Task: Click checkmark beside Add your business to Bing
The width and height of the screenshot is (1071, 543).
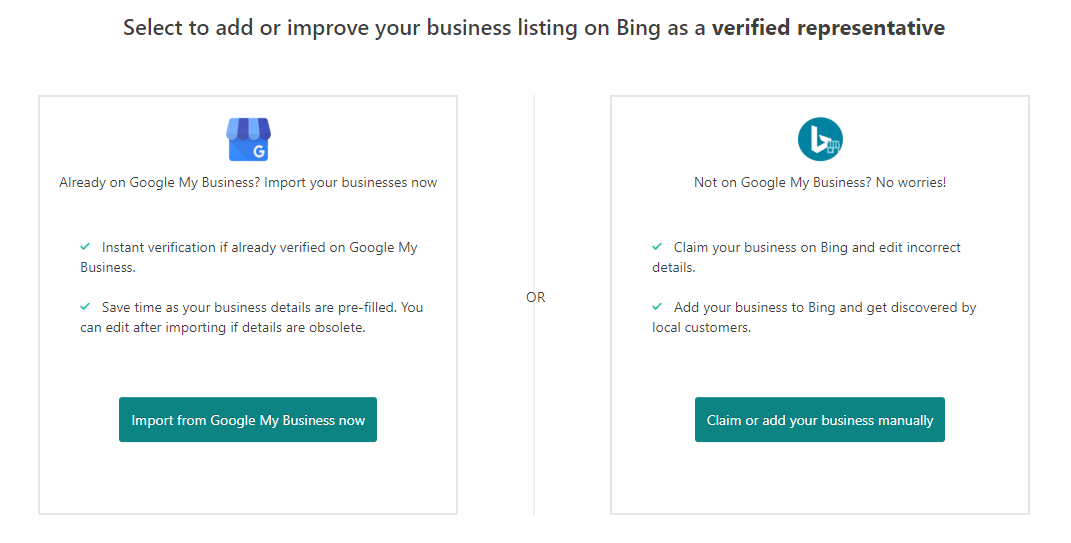Action: coord(657,306)
